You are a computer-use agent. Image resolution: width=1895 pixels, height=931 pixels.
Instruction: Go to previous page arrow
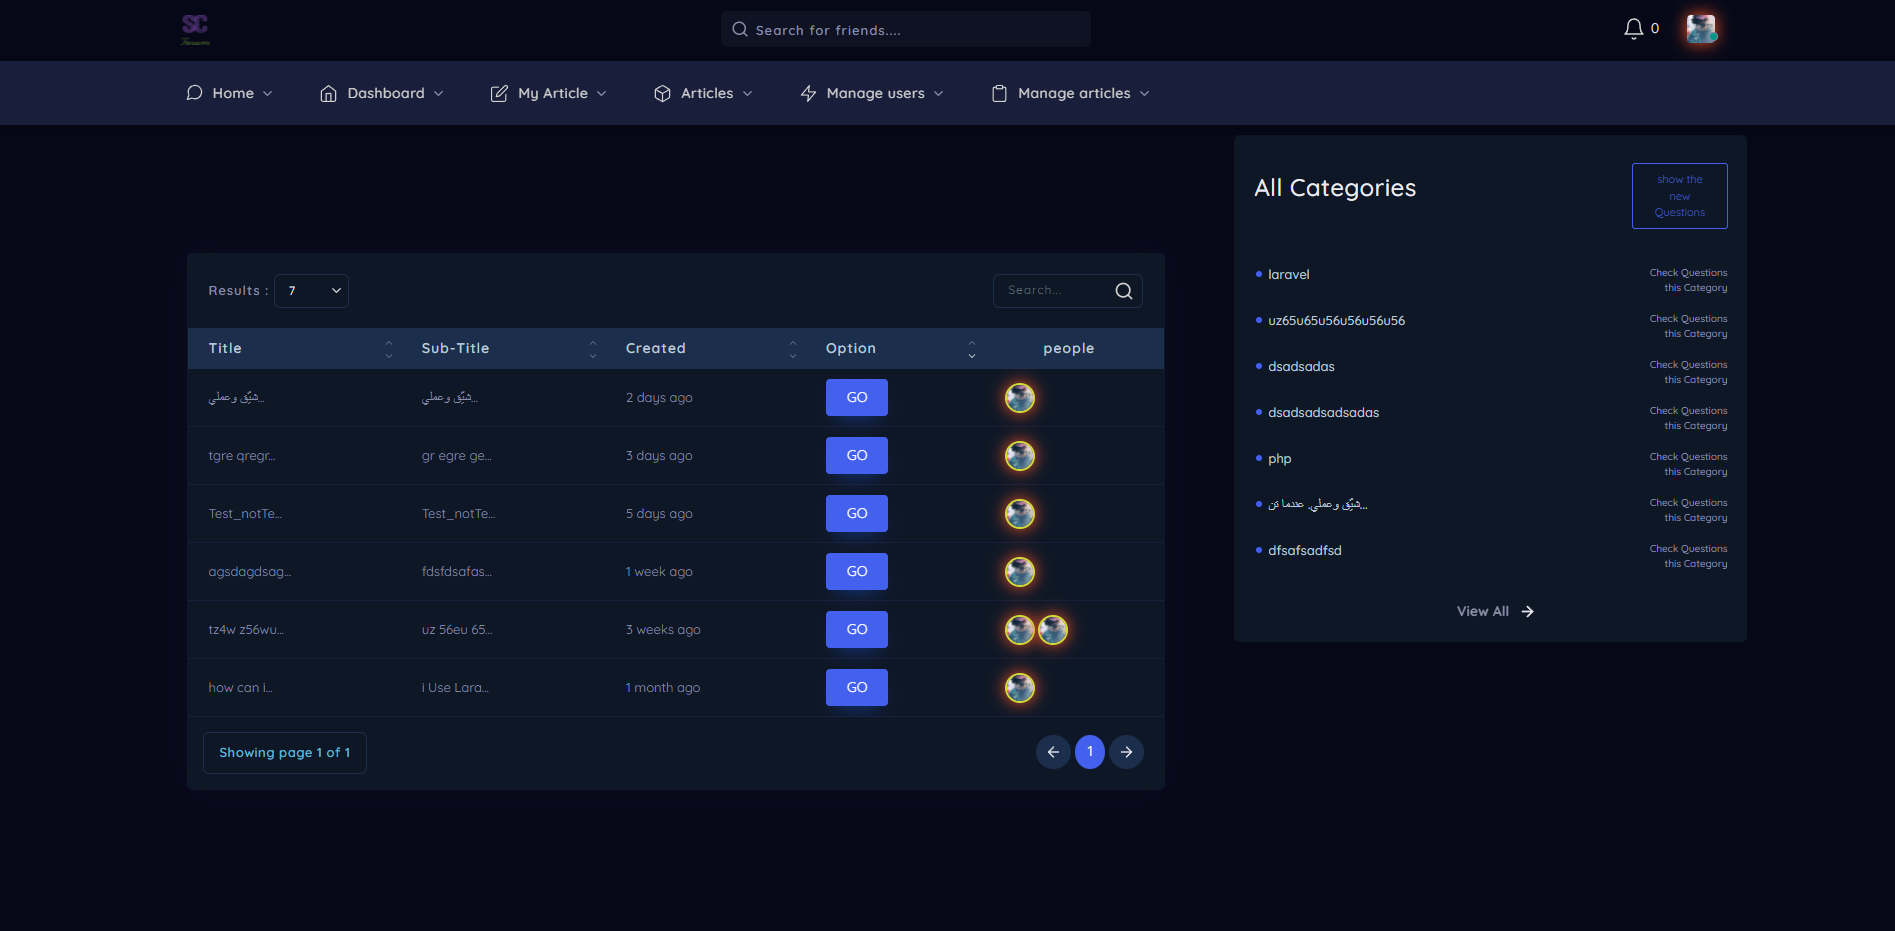tap(1053, 752)
